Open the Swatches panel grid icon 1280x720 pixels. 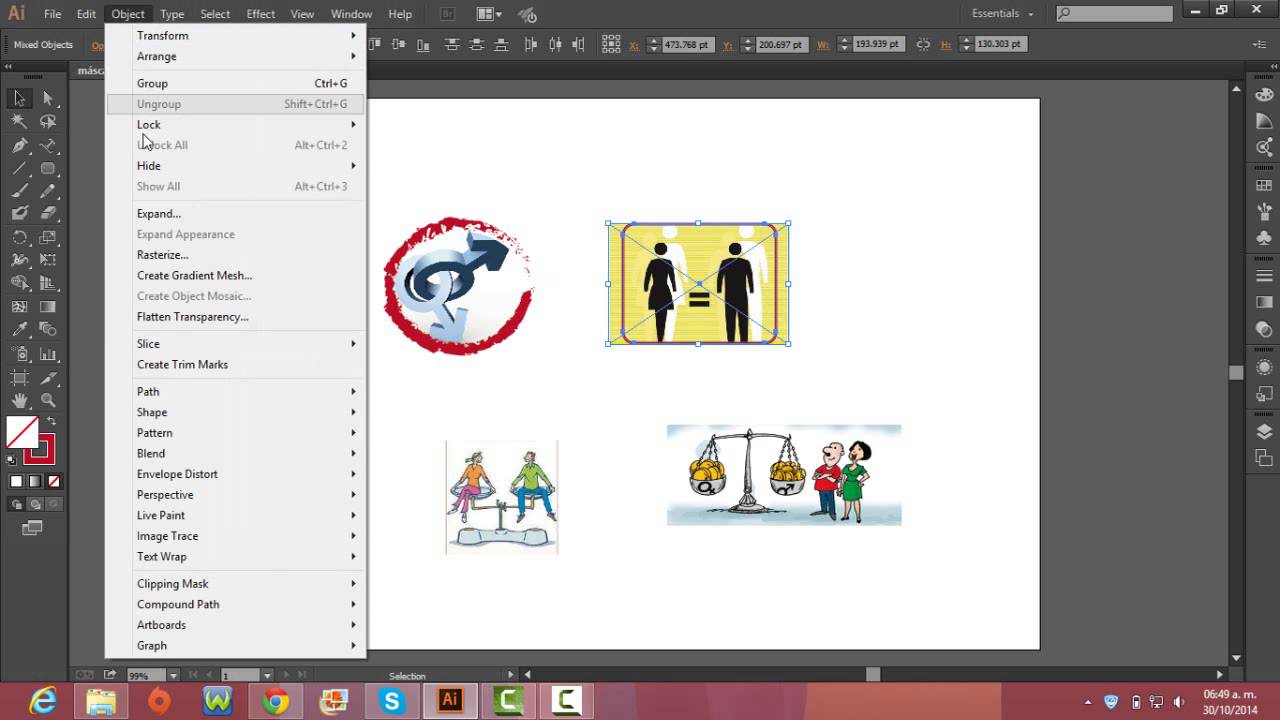[x=1264, y=185]
